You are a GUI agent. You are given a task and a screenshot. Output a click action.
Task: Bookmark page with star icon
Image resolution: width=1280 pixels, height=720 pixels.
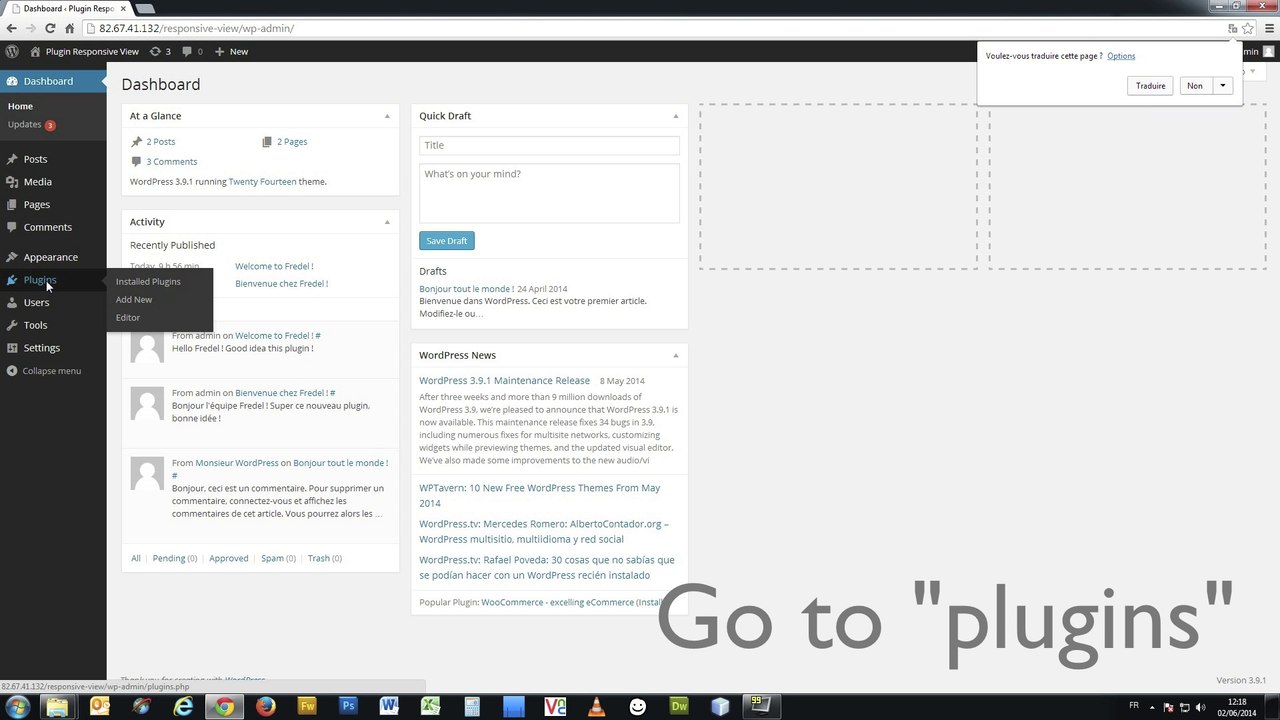(1248, 28)
